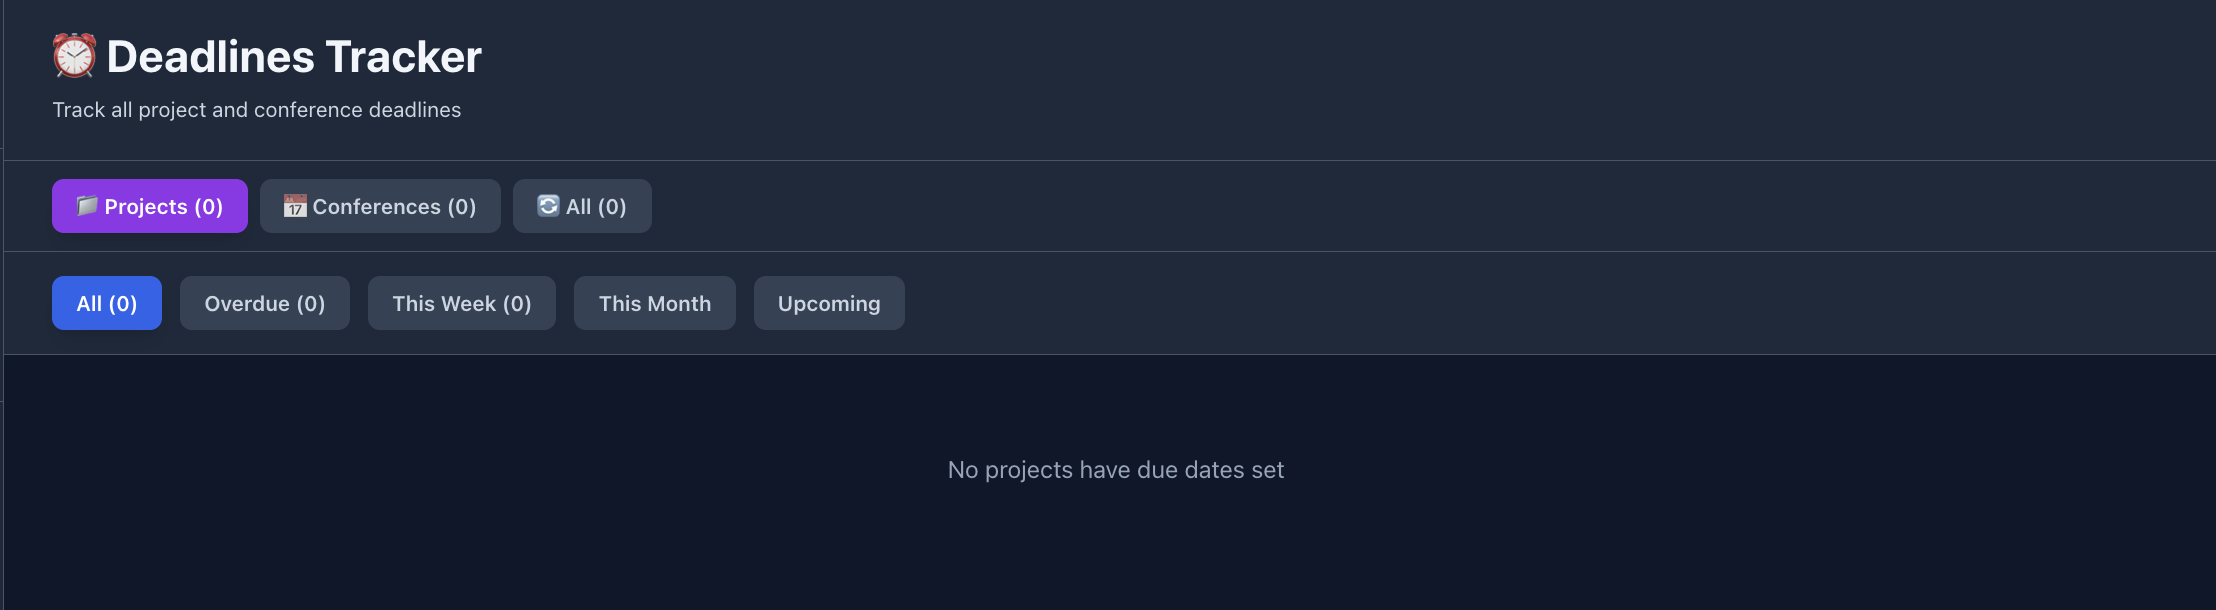Viewport: 2216px width, 610px height.
Task: Click the purple highlighted Projects button
Action: point(149,206)
